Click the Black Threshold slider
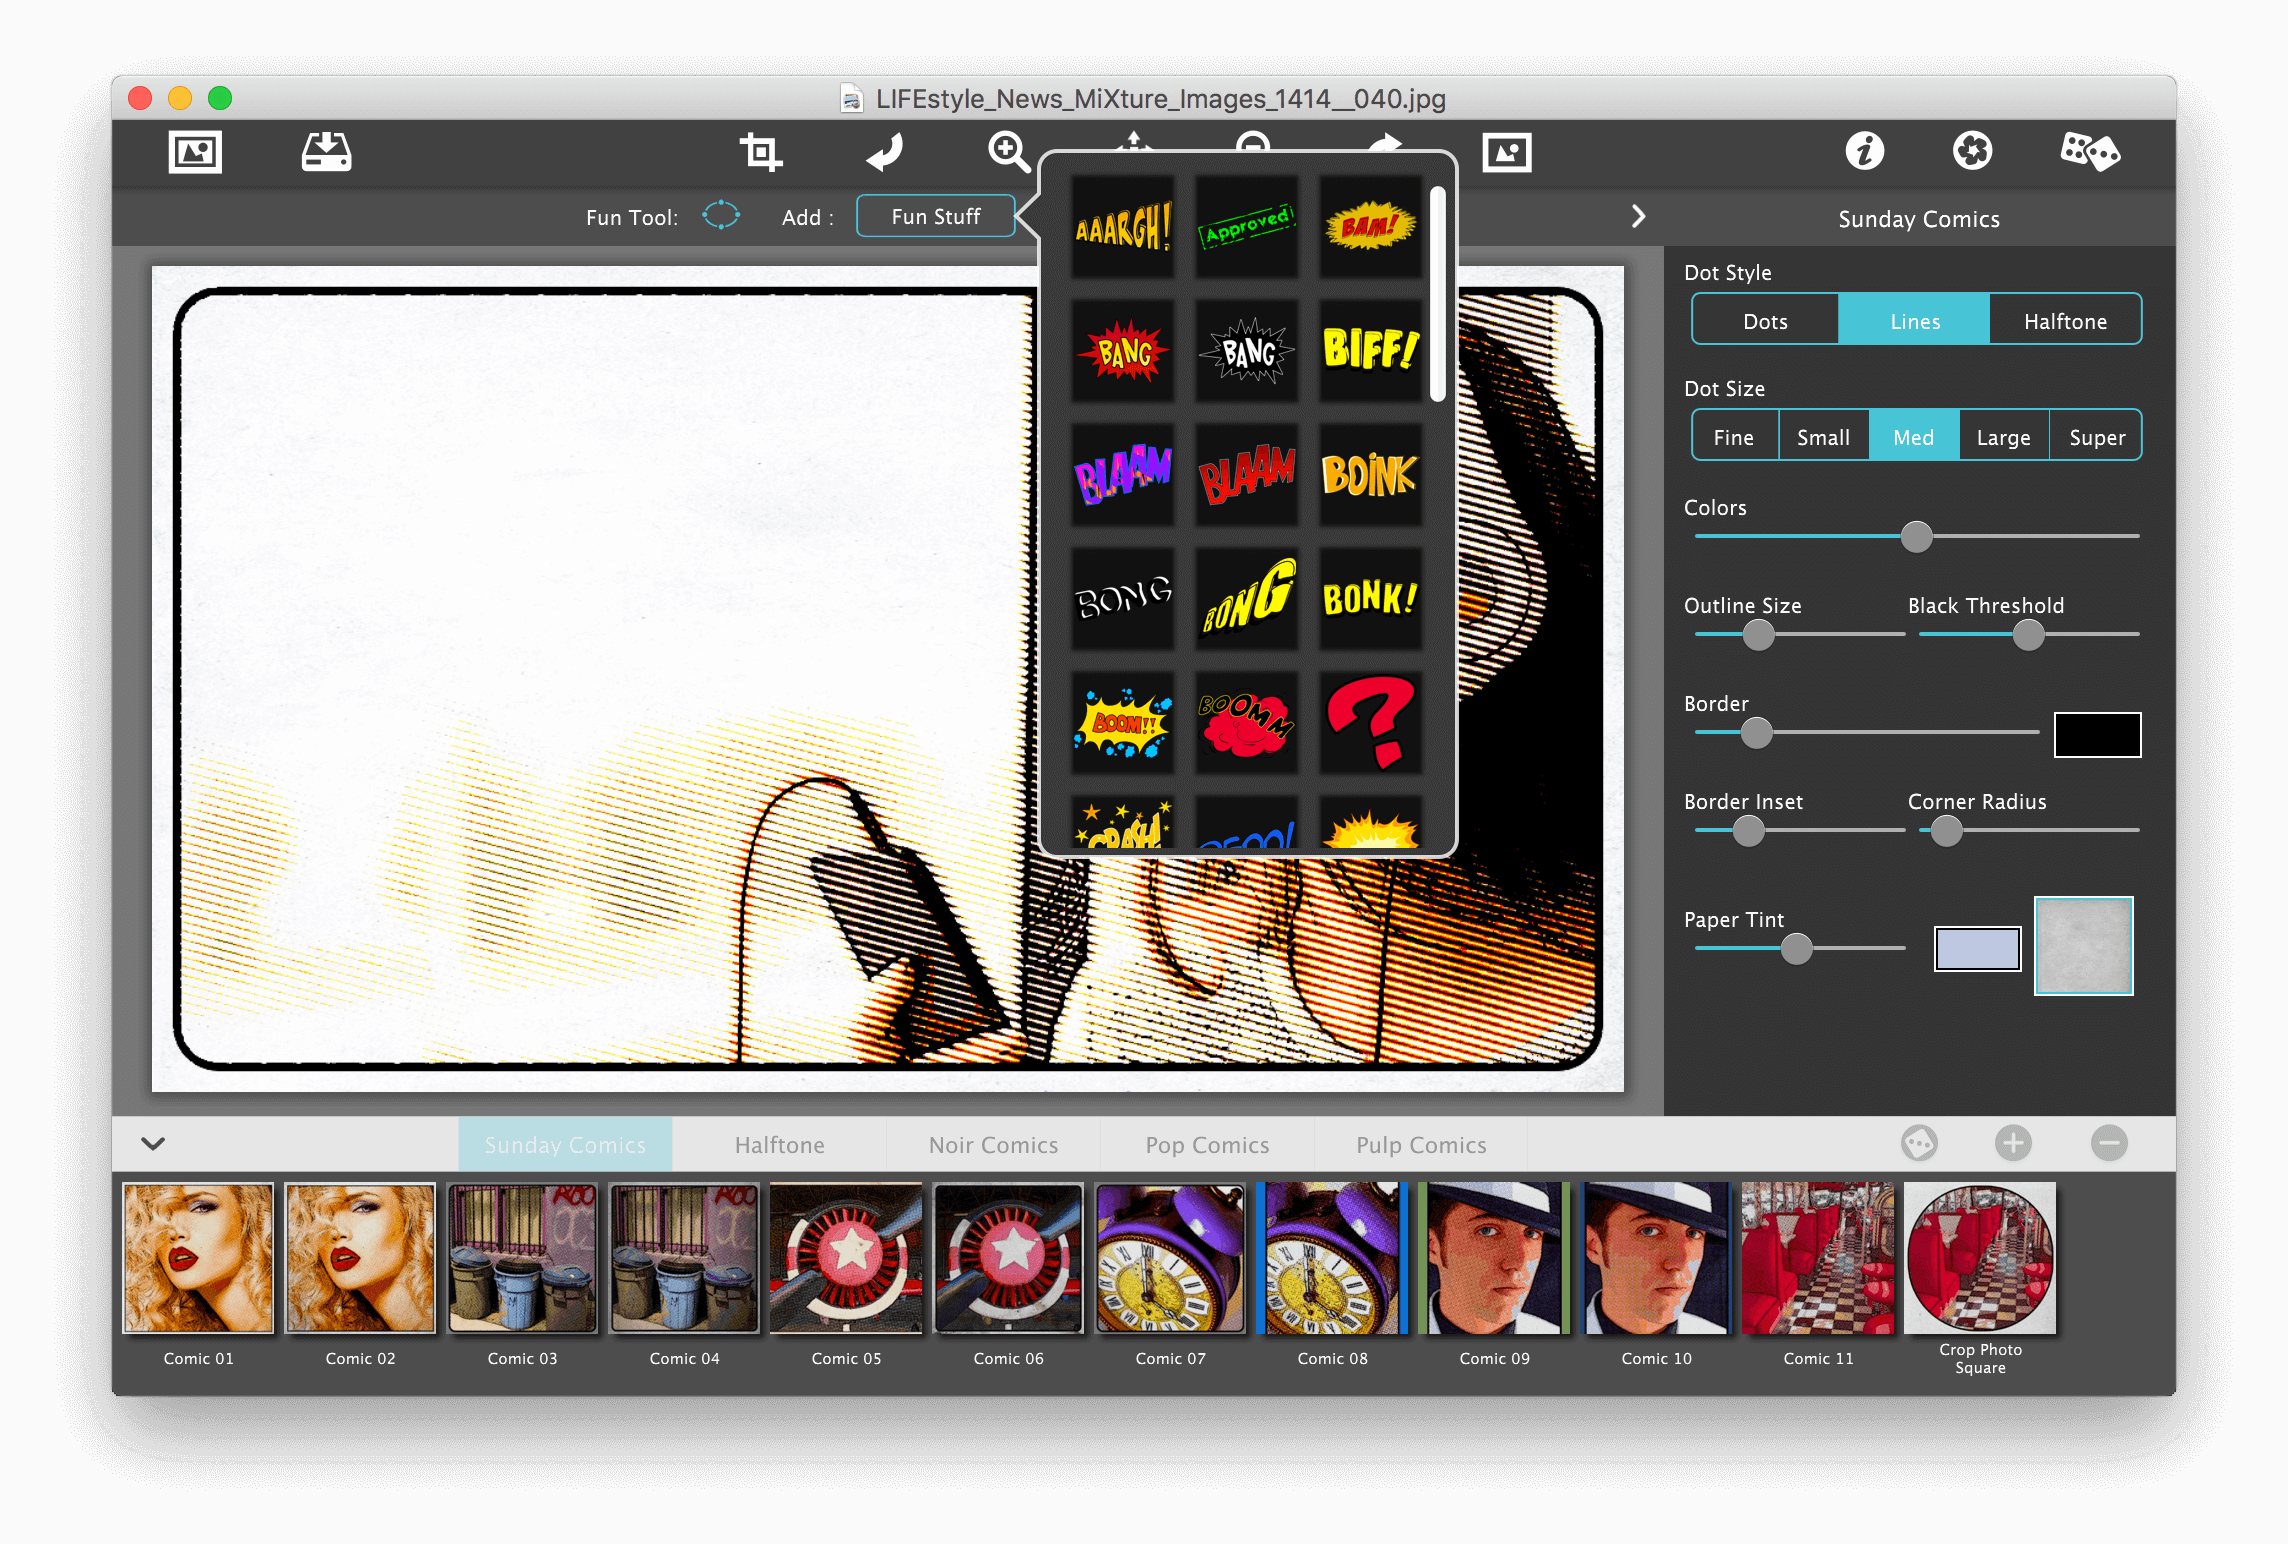 tap(2029, 634)
